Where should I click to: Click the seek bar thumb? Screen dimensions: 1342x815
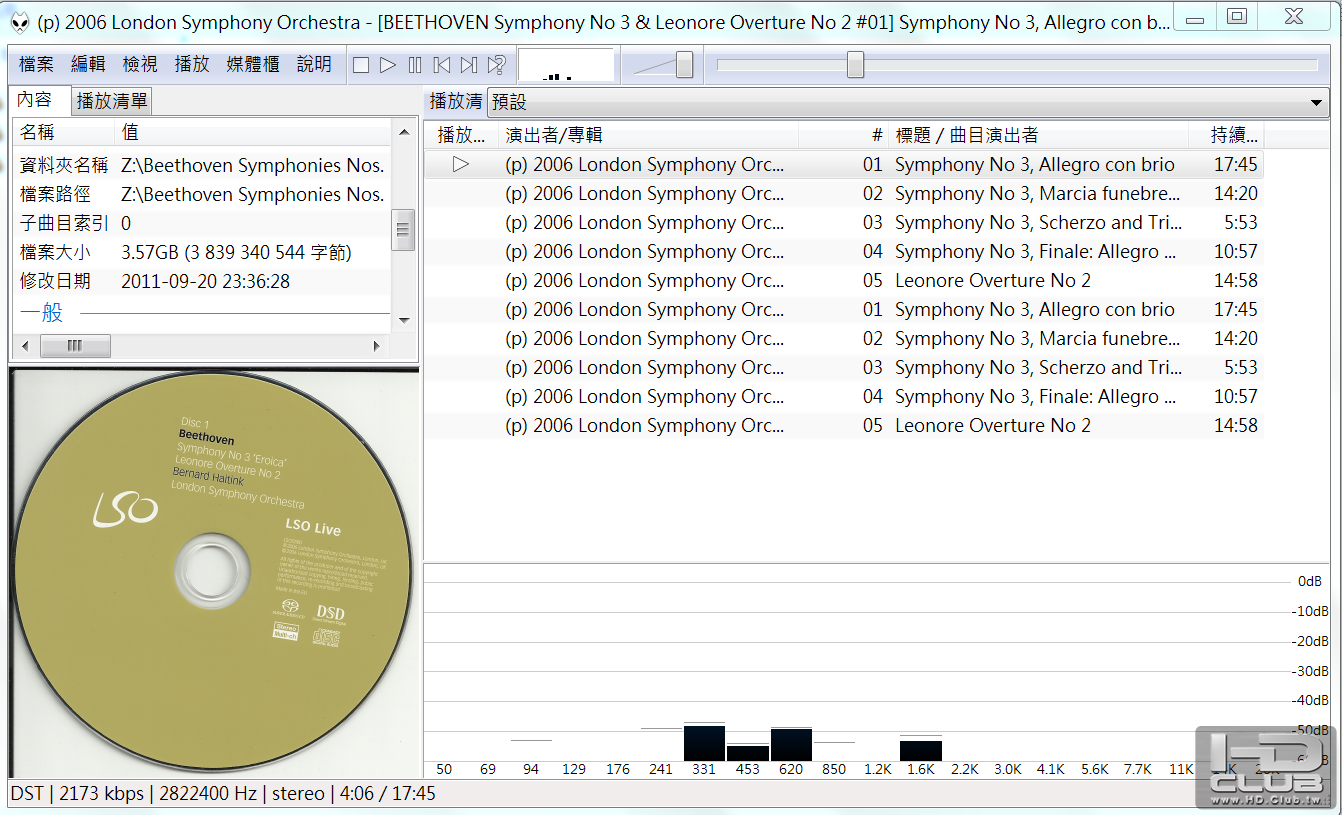[x=855, y=65]
